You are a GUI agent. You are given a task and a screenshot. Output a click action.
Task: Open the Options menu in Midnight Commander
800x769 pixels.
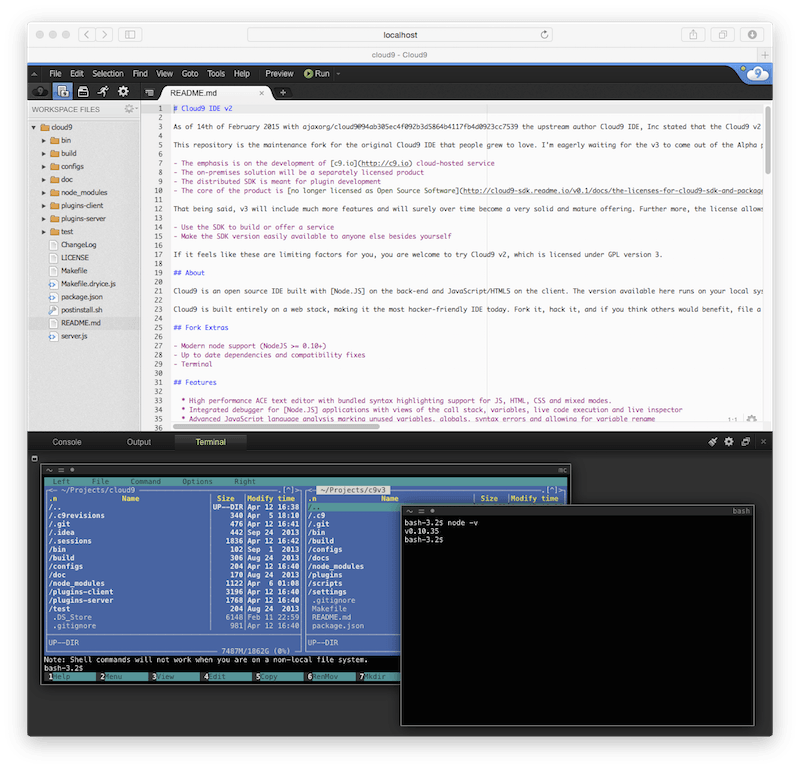pyautogui.click(x=197, y=482)
